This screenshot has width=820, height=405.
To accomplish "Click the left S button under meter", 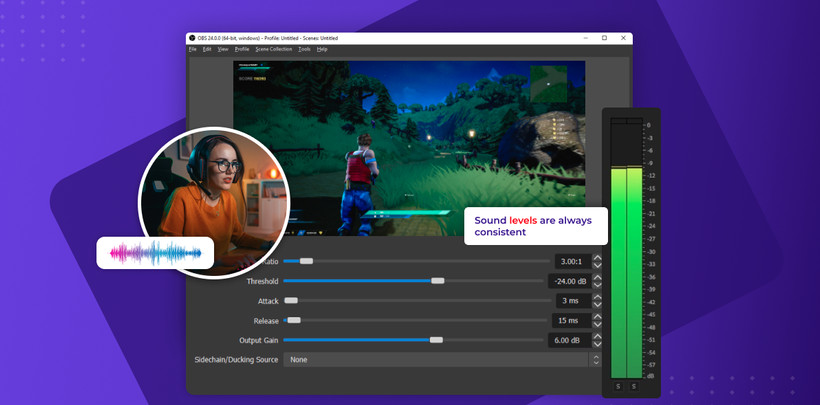I will [618, 386].
